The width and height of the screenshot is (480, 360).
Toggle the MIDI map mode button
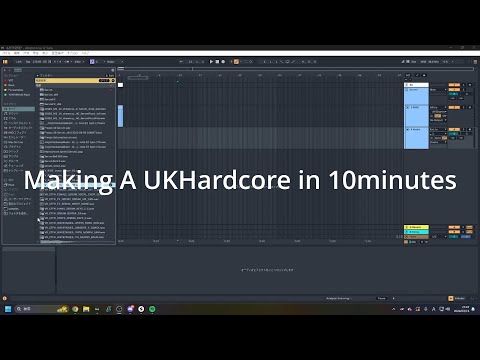[423, 62]
